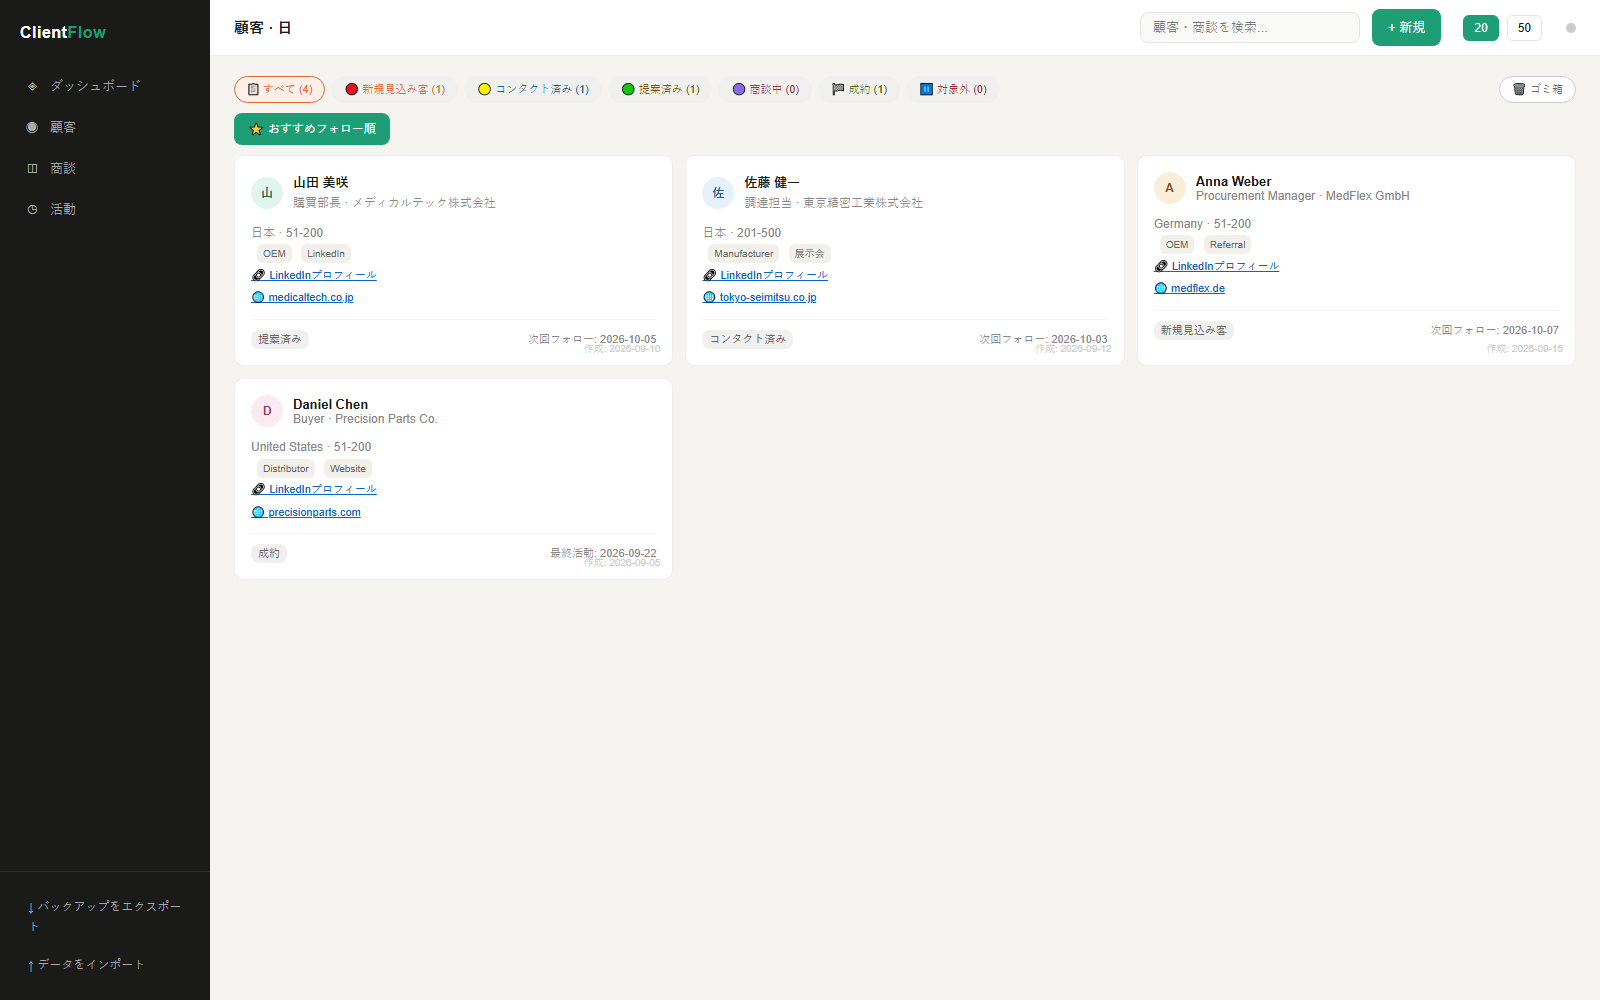The image size is (1600, 1000).
Task: Open the ダッシュボード sidebar item
Action: point(105,86)
